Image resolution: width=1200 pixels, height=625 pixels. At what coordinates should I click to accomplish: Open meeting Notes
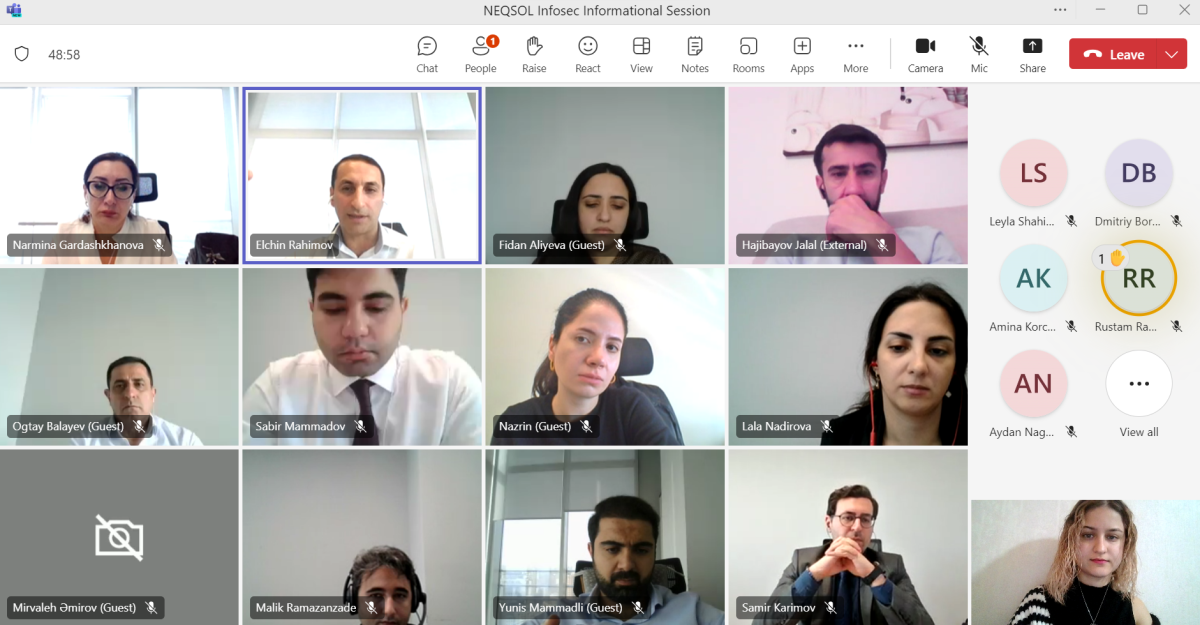[x=695, y=54]
